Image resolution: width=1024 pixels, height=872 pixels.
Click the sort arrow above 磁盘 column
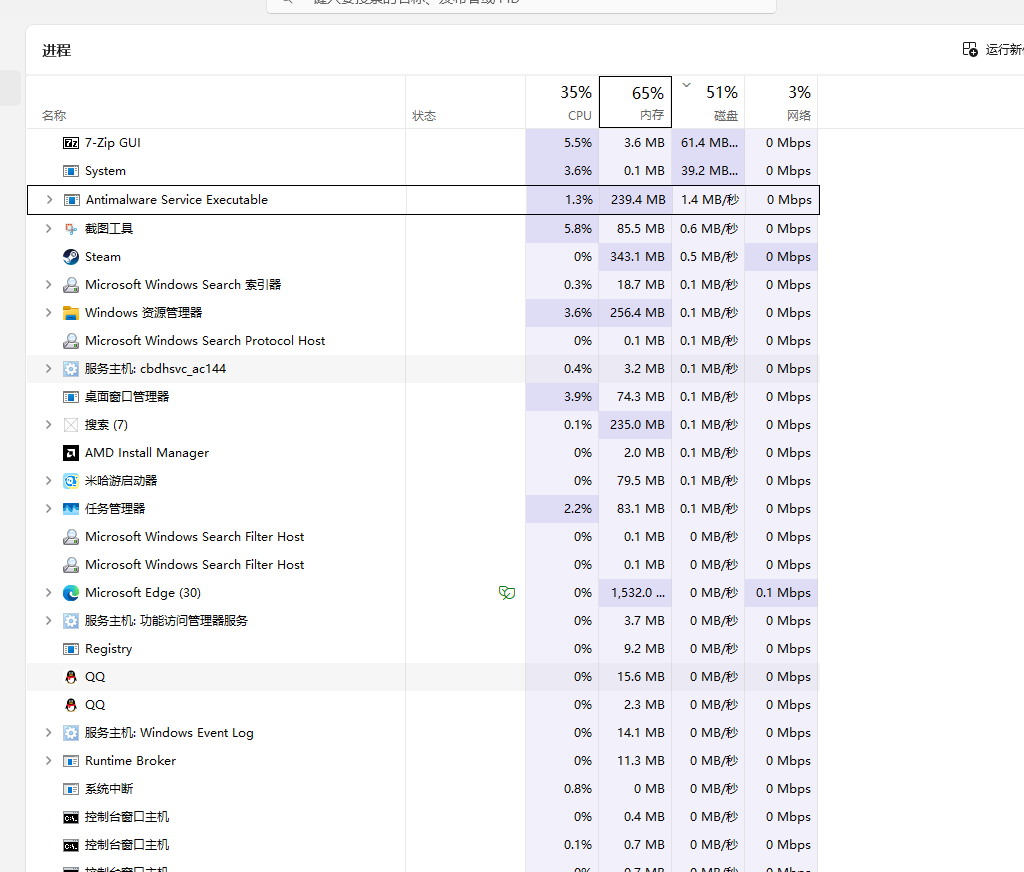click(686, 85)
